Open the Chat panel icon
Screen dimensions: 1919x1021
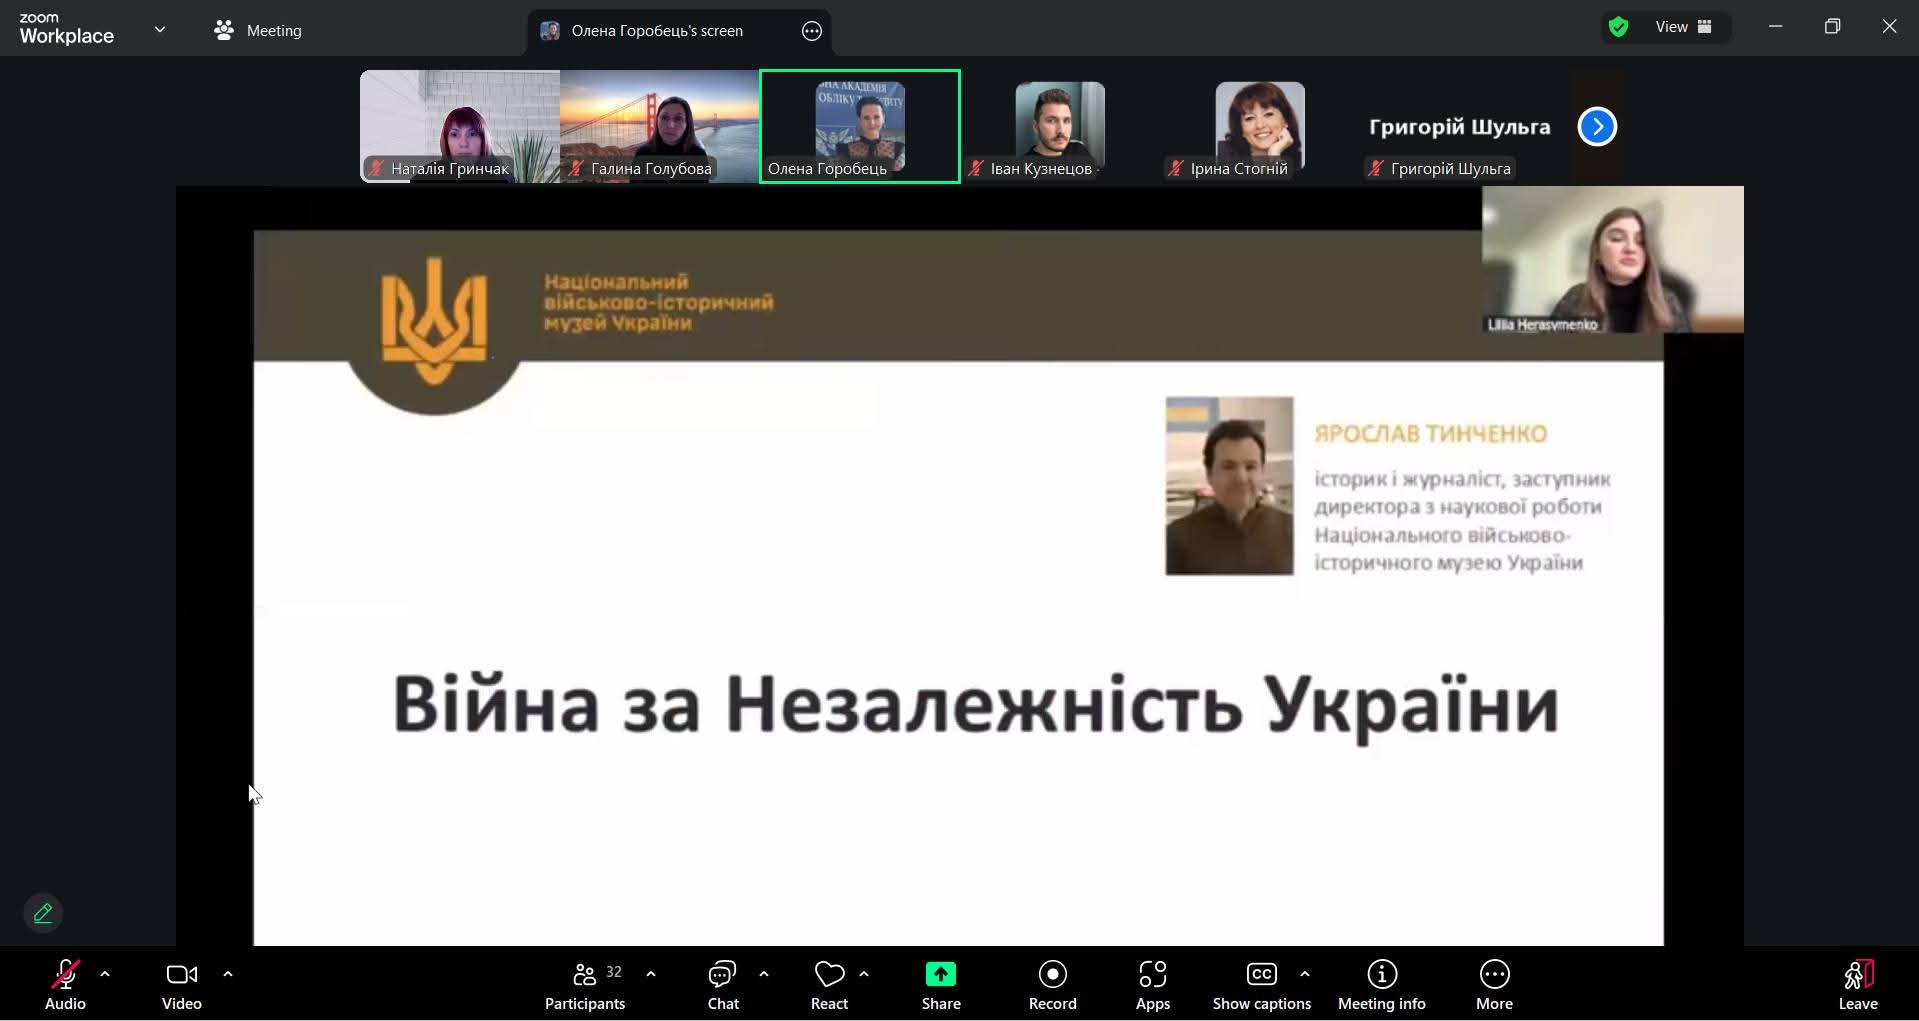pyautogui.click(x=722, y=975)
